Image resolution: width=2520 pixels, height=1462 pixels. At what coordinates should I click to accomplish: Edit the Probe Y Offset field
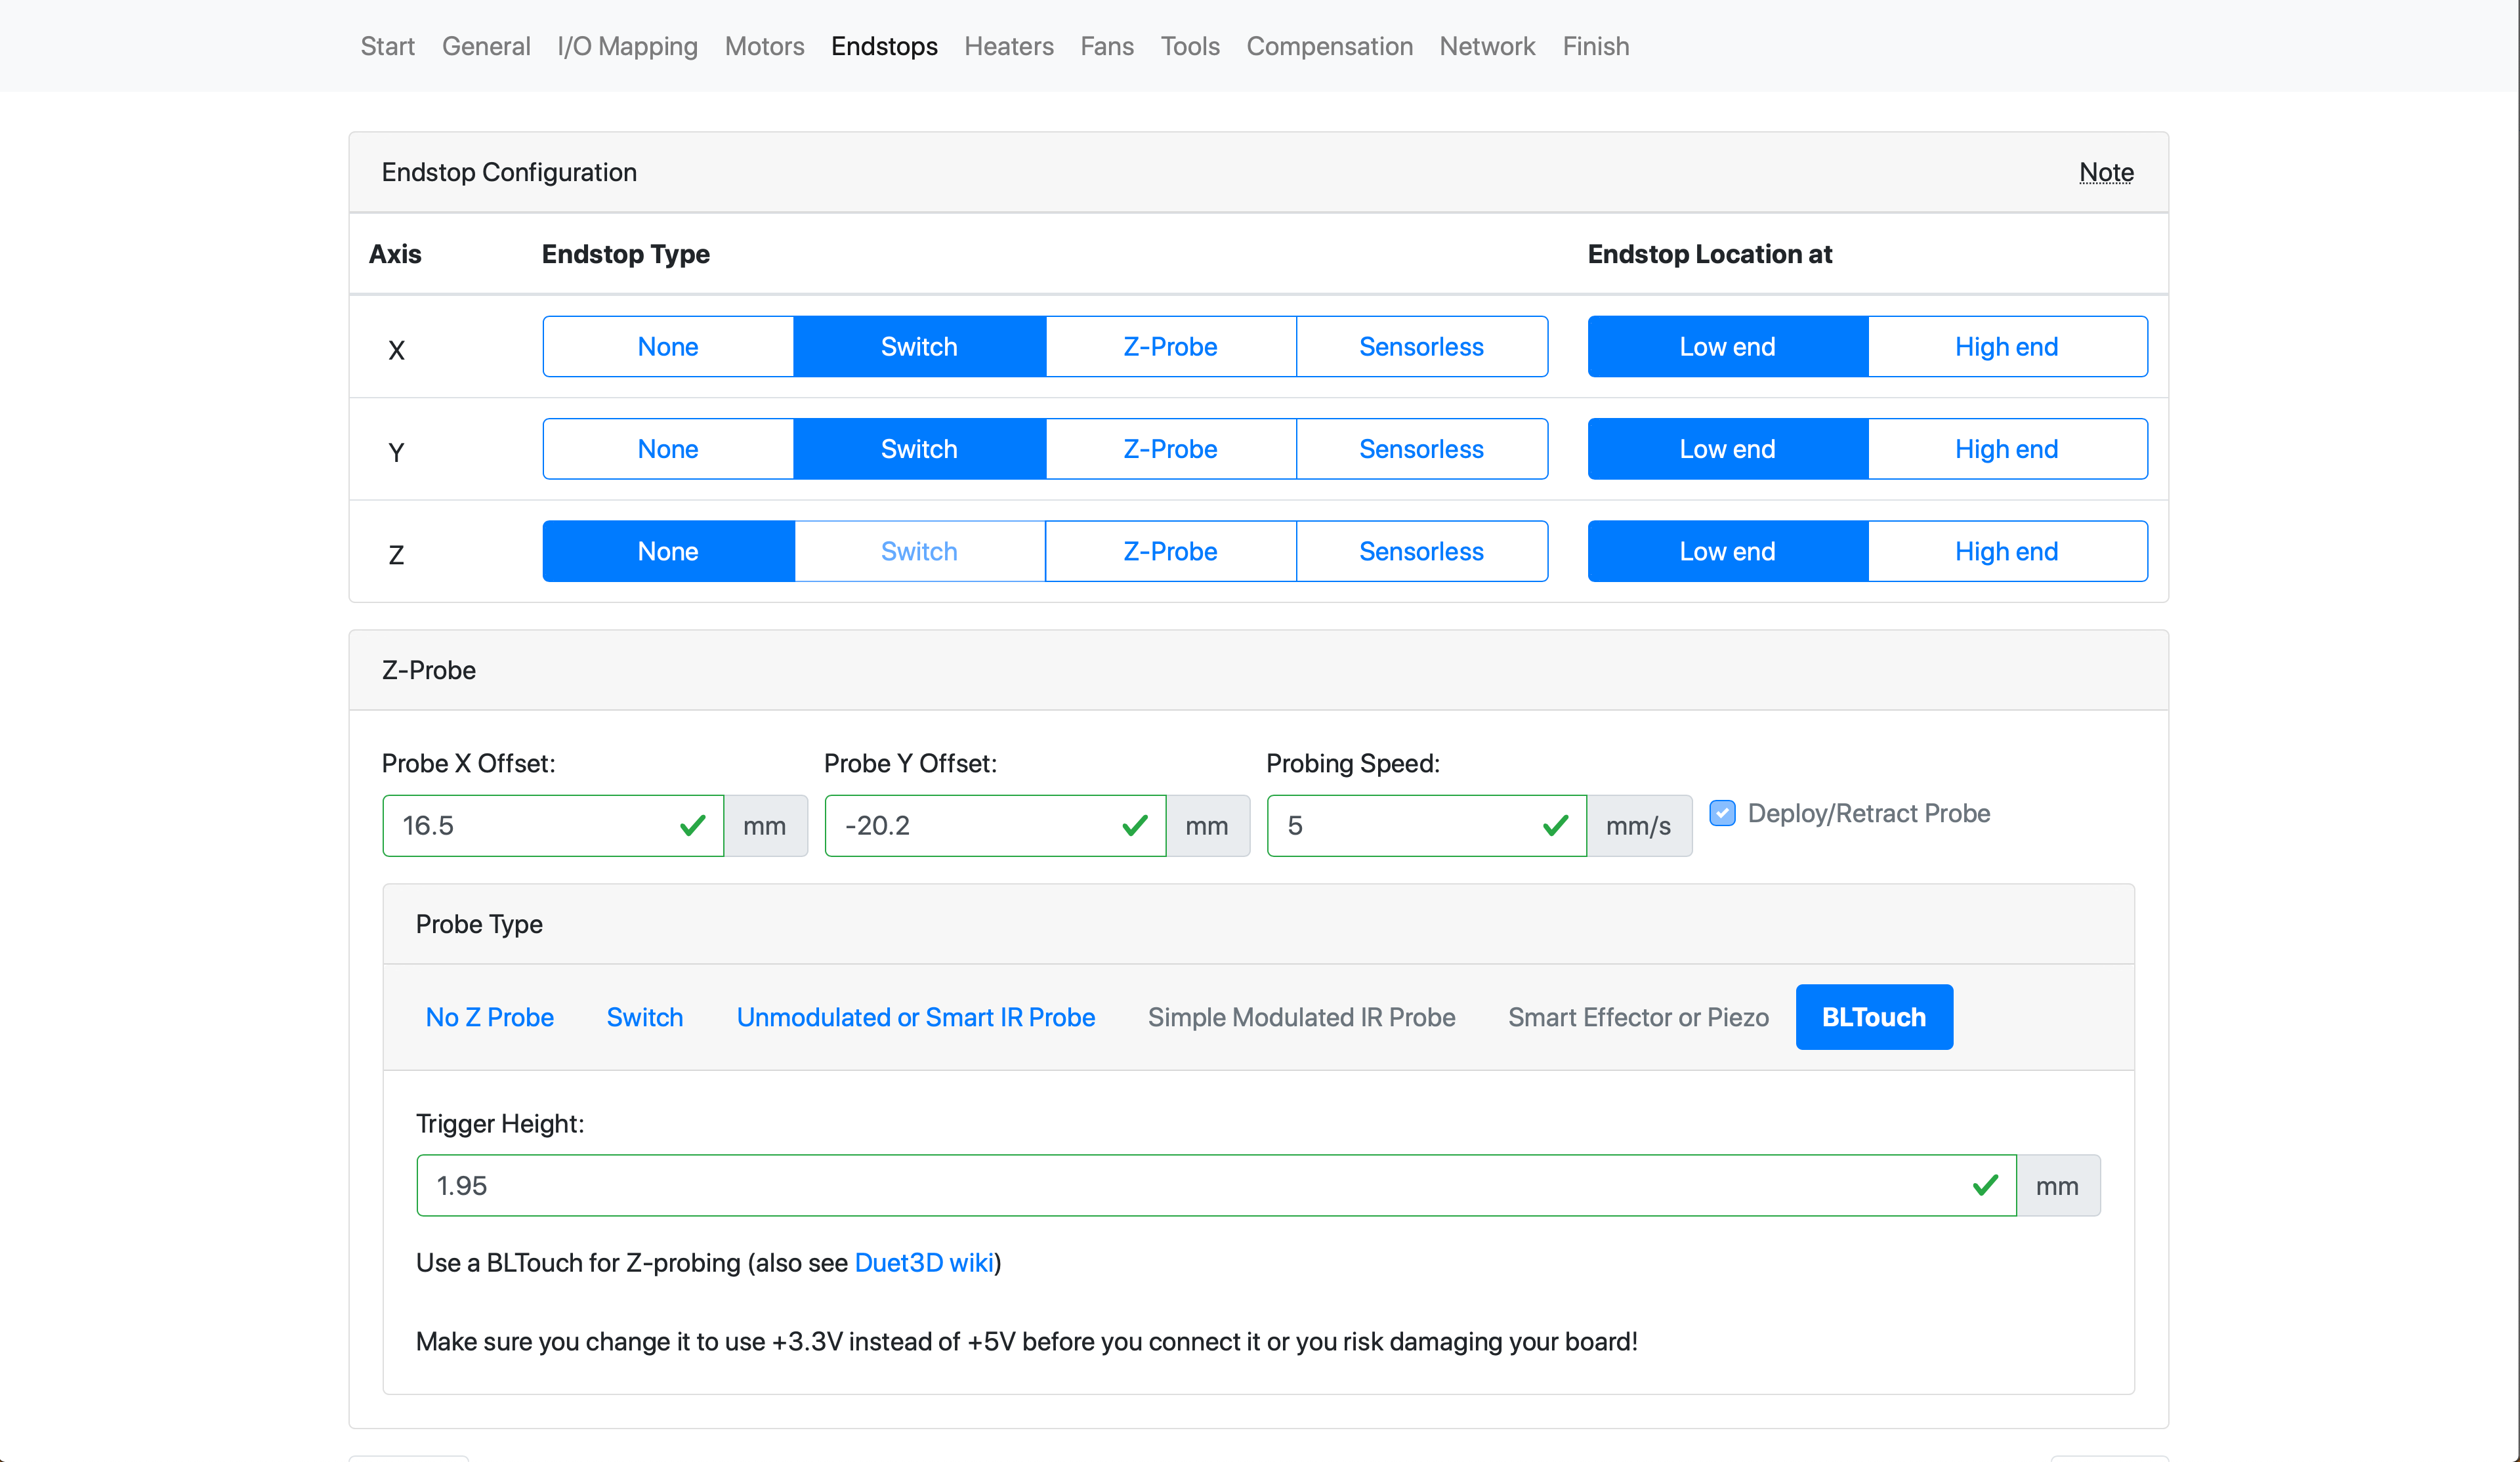(x=994, y=826)
